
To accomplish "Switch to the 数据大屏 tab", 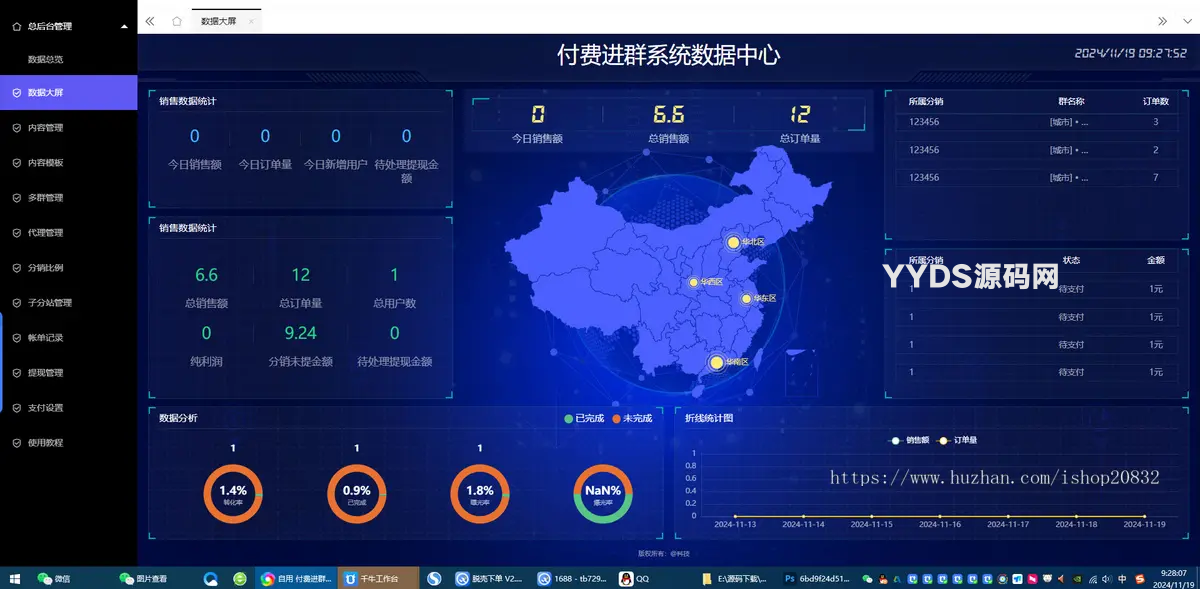I will [218, 21].
